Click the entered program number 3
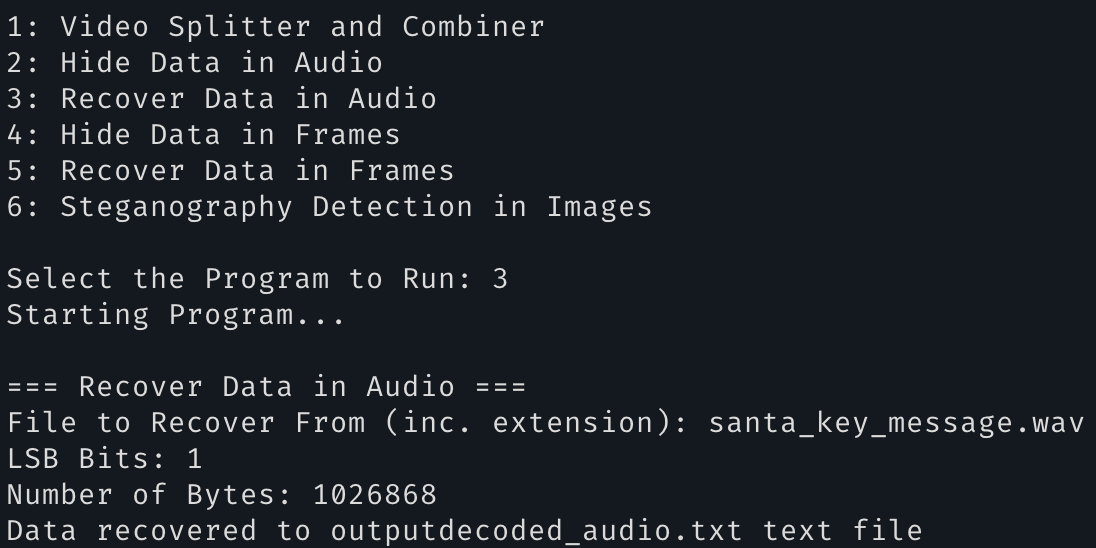This screenshot has width=1096, height=548. click(500, 279)
